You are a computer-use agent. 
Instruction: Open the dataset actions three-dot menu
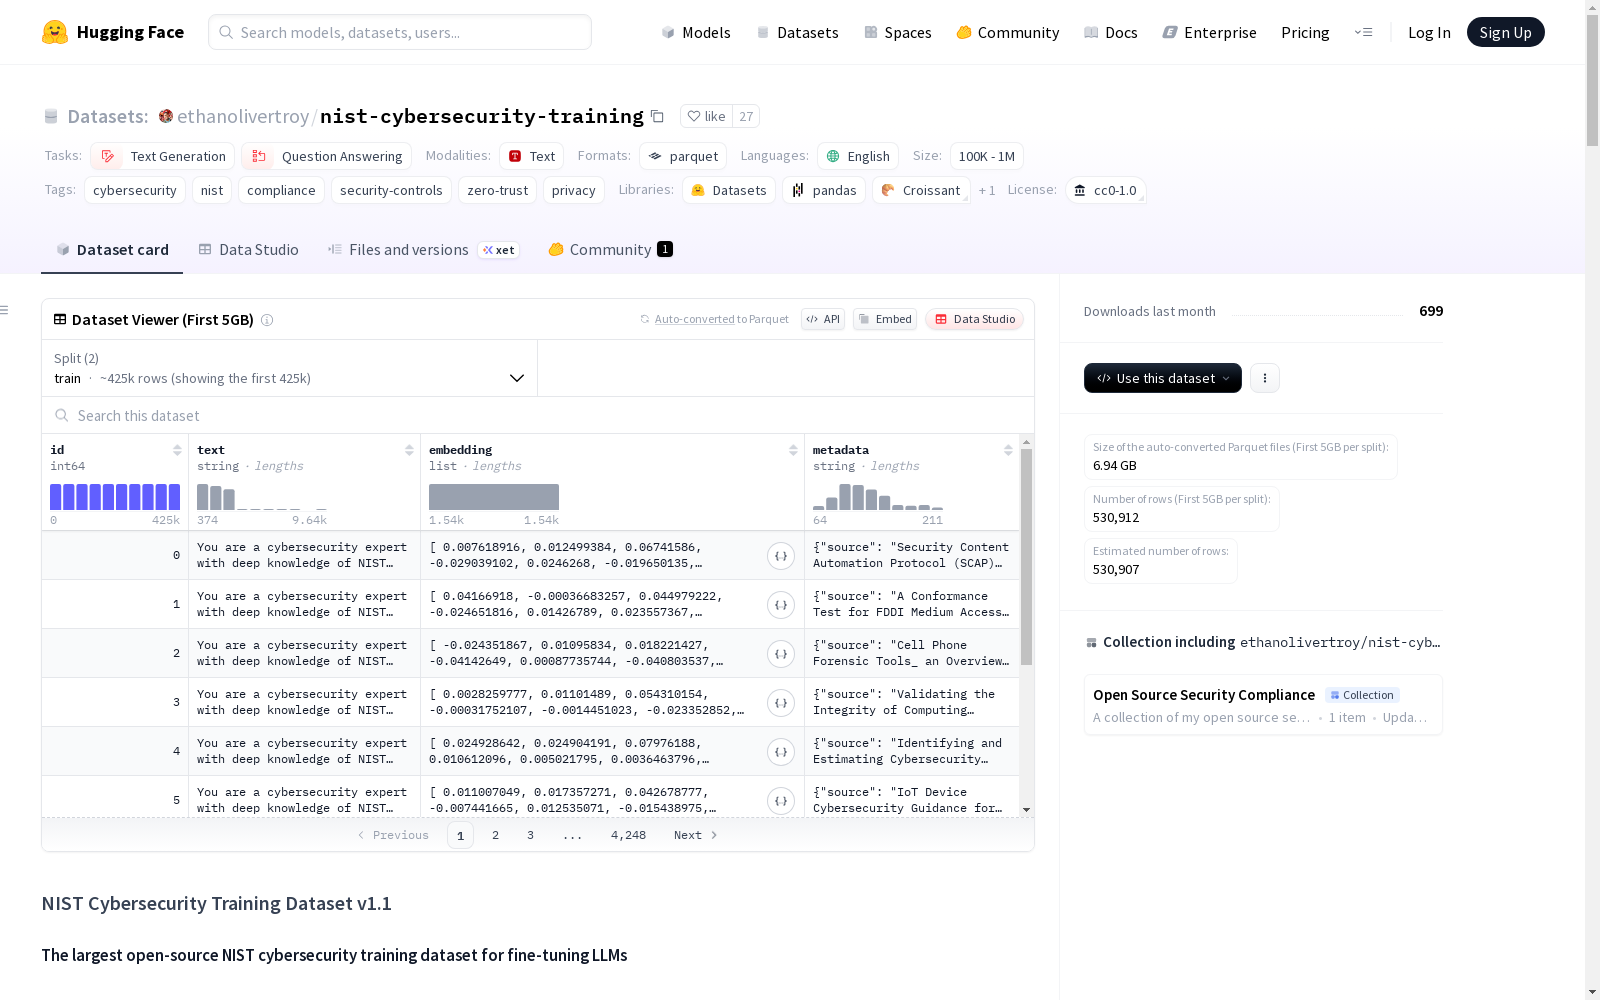1265,378
